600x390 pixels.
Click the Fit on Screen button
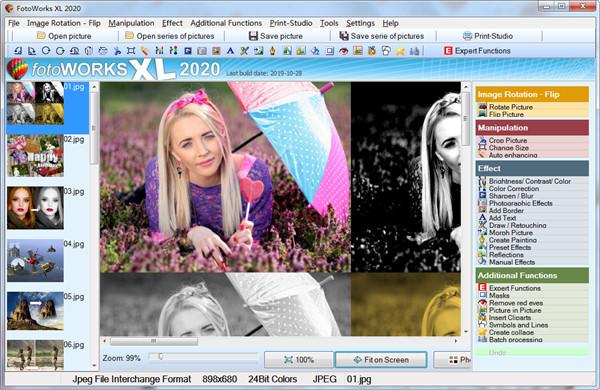click(381, 360)
